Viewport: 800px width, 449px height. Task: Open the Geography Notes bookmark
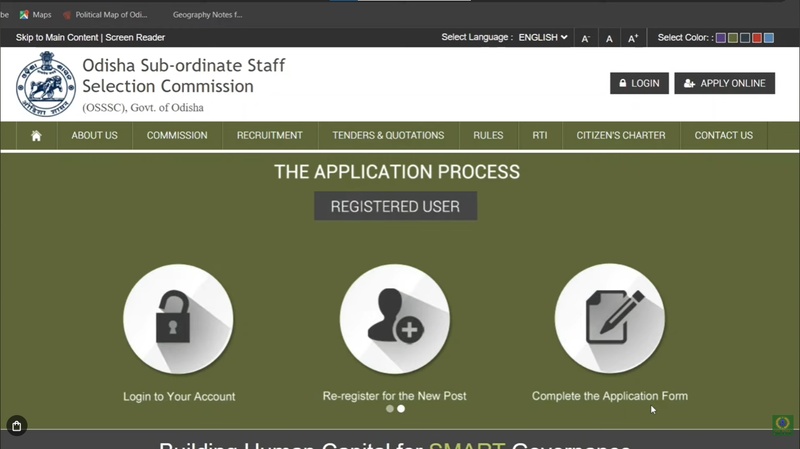coord(207,15)
